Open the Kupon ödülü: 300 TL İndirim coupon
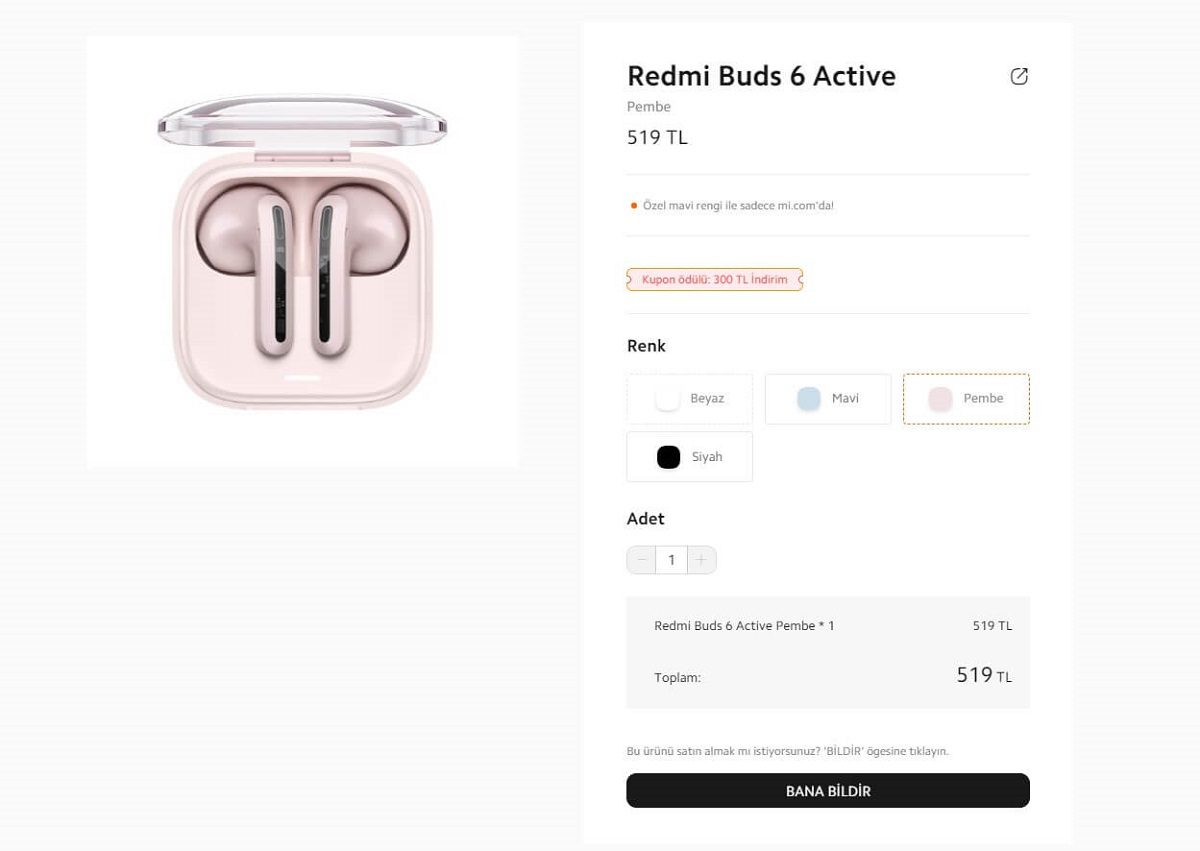This screenshot has width=1200, height=851. 714,279
